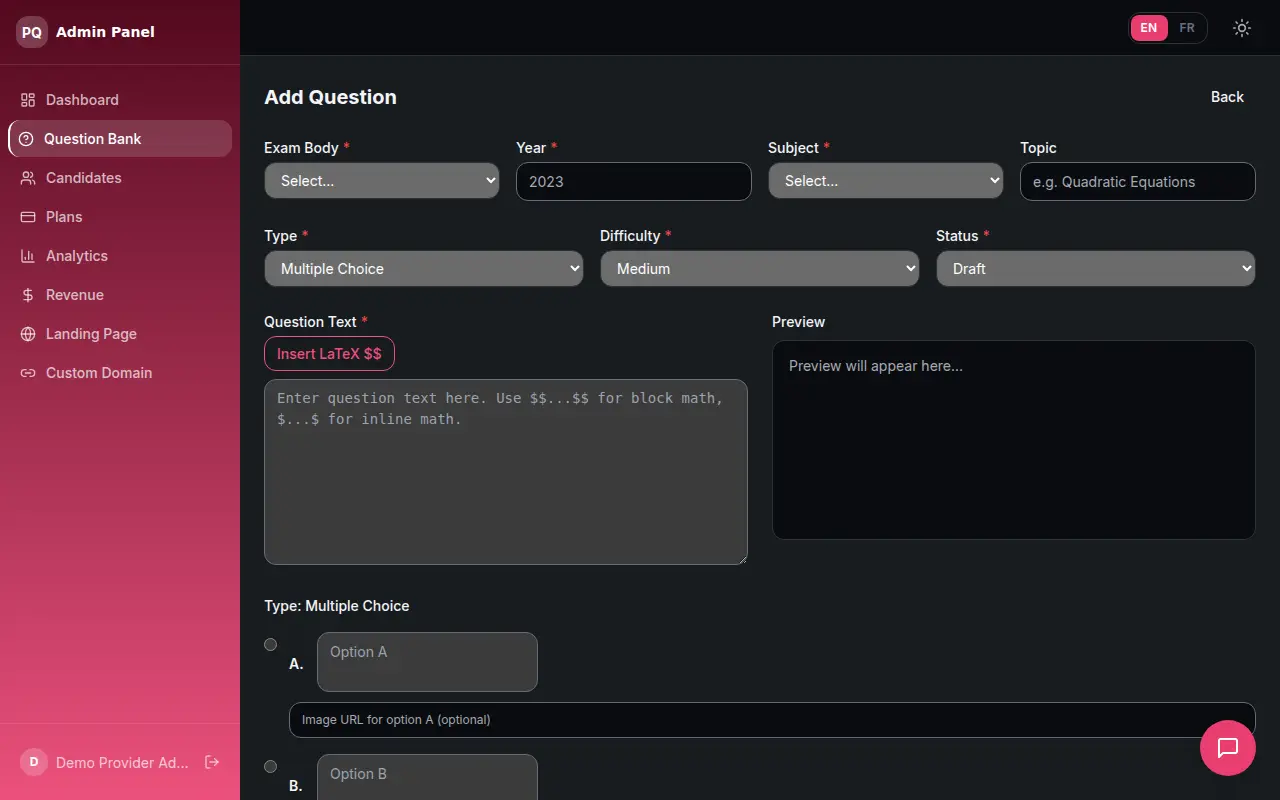Screen dimensions: 1280x800
Task: Open the Analytics menu item
Action: click(x=120, y=256)
